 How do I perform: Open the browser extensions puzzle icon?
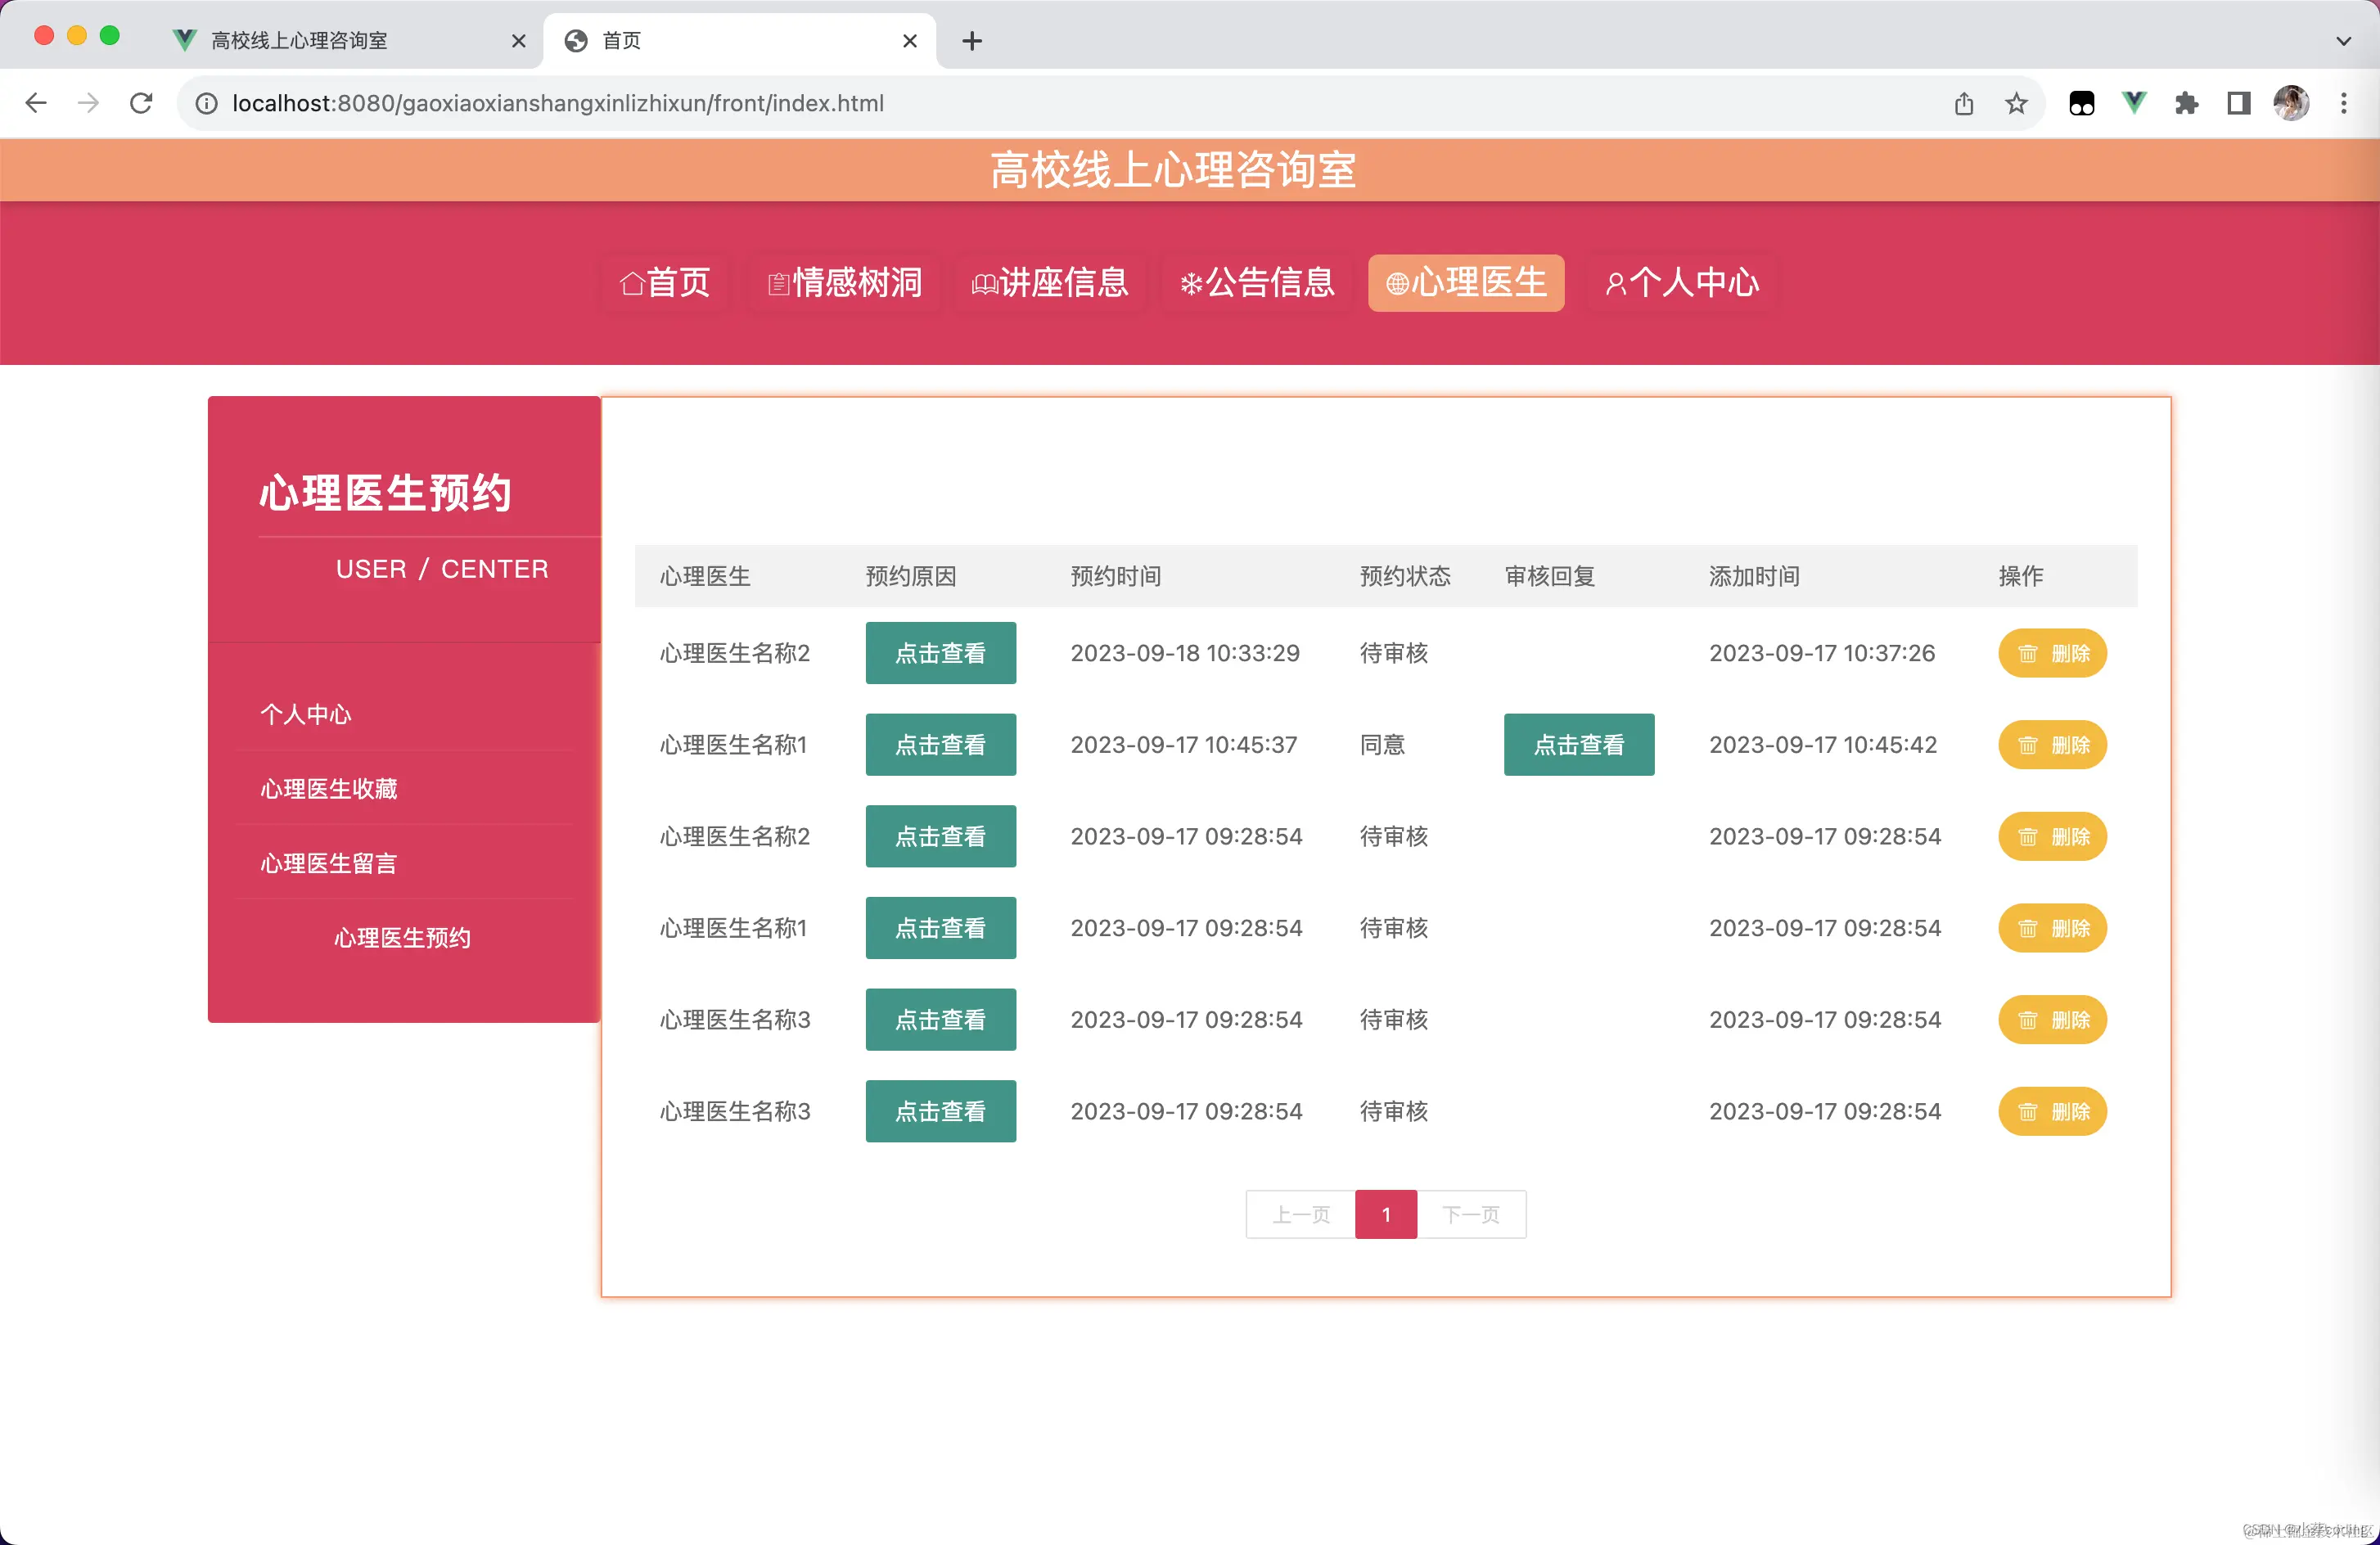click(x=2187, y=103)
